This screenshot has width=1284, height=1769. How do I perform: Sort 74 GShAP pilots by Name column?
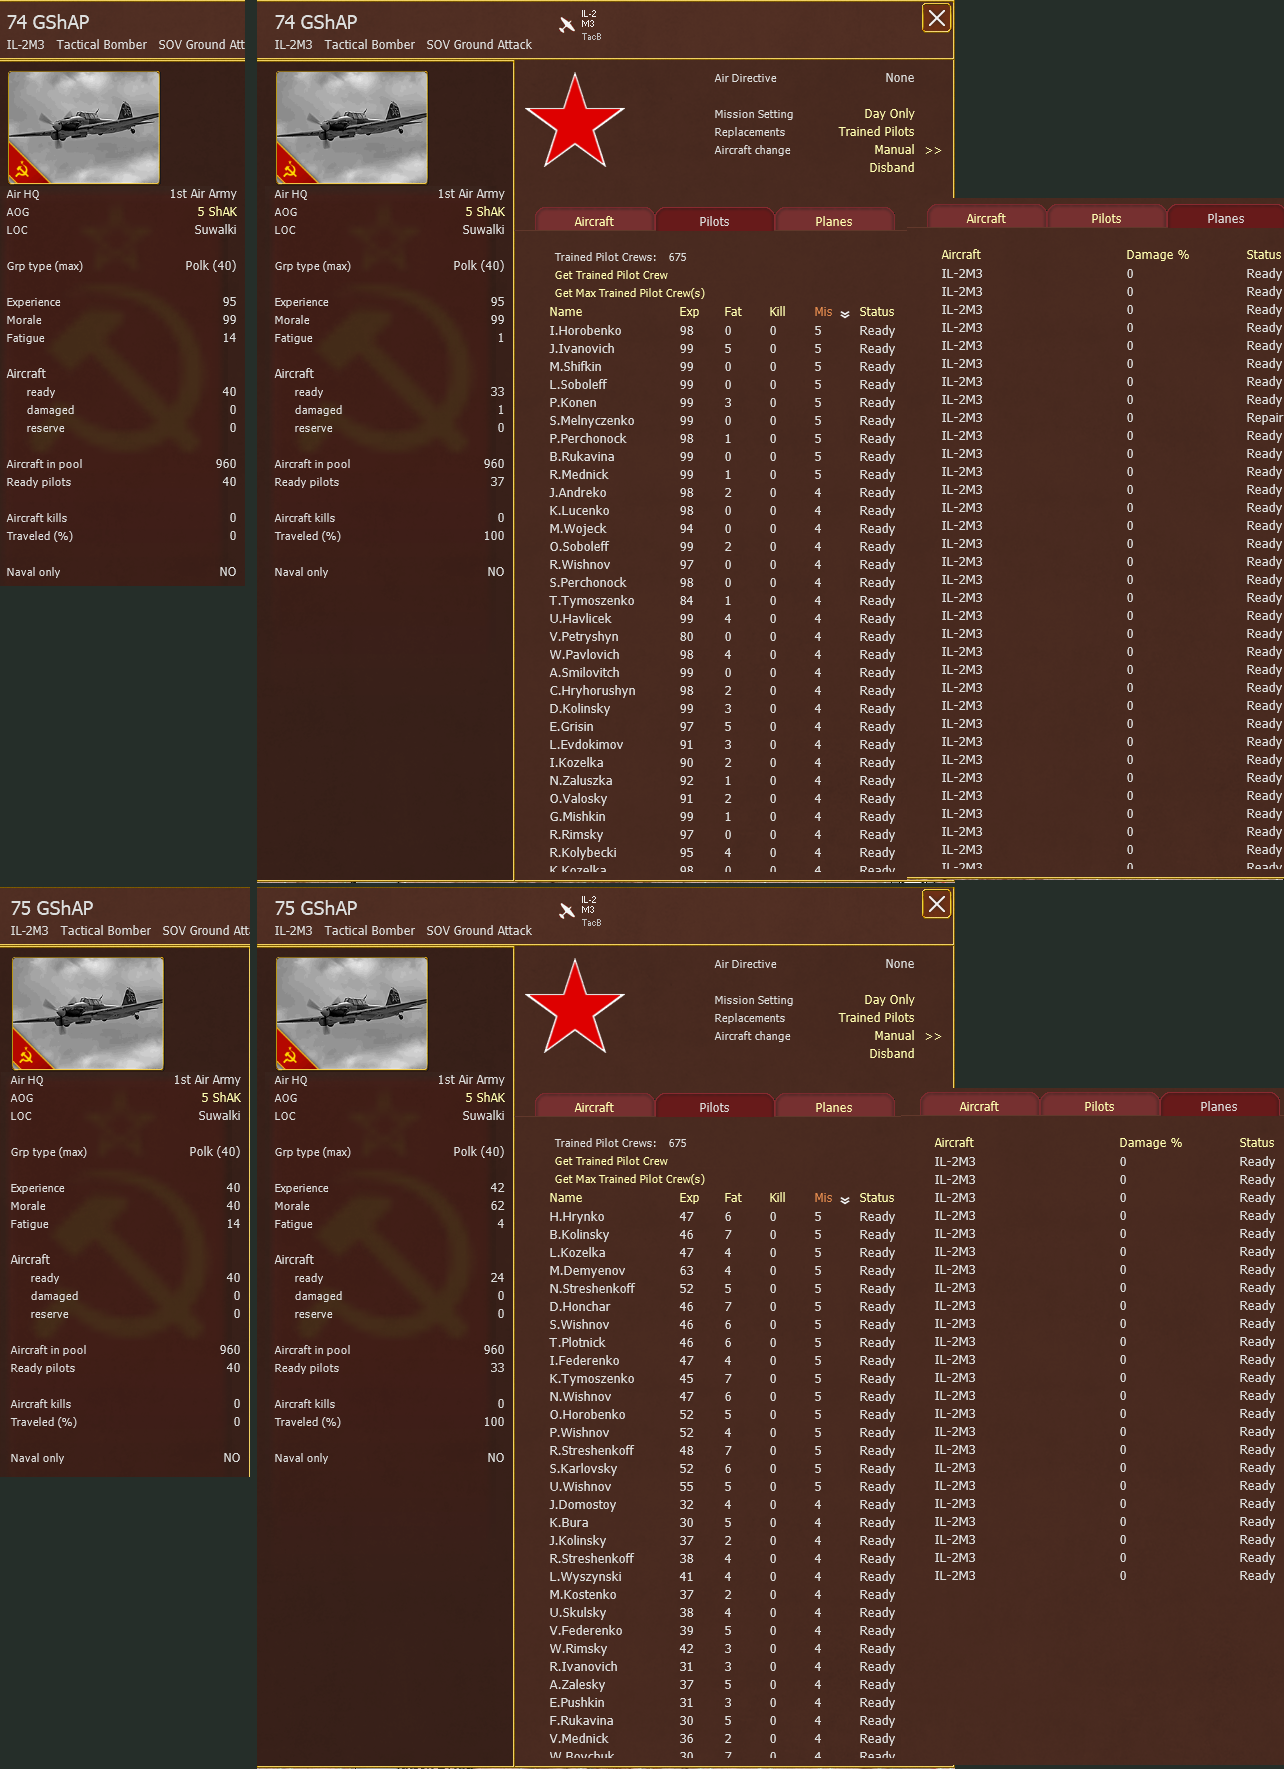tap(565, 312)
